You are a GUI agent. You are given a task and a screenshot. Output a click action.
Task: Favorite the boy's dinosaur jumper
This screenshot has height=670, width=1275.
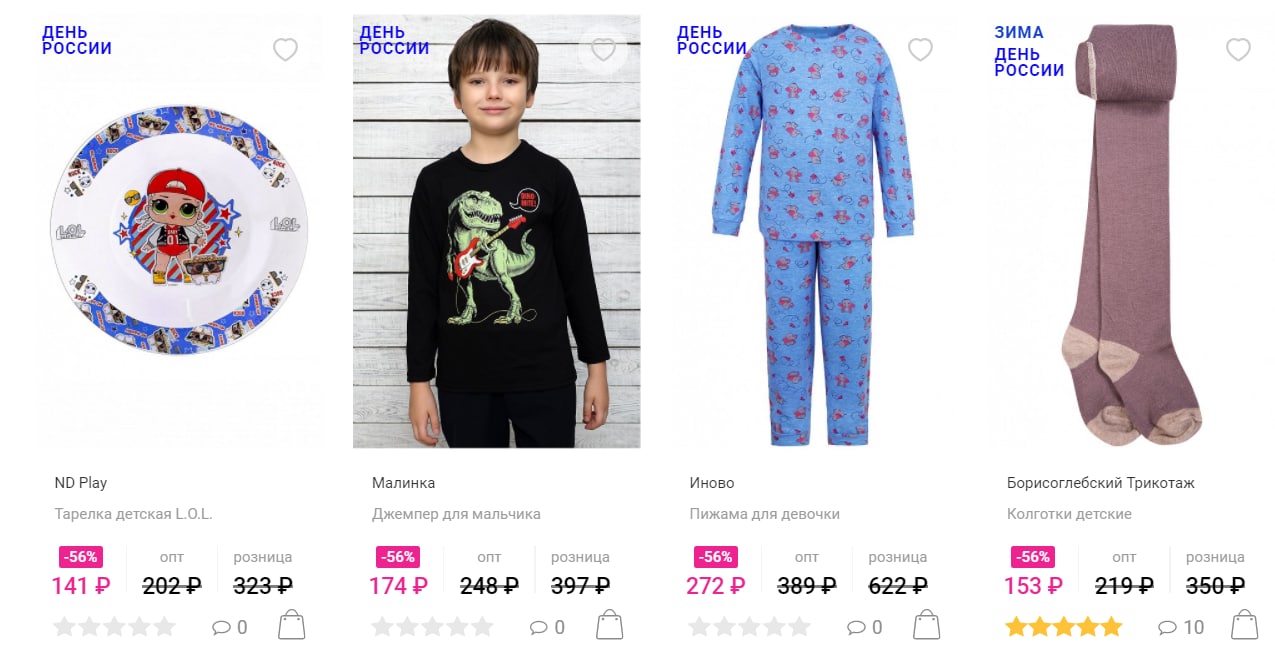pos(603,49)
